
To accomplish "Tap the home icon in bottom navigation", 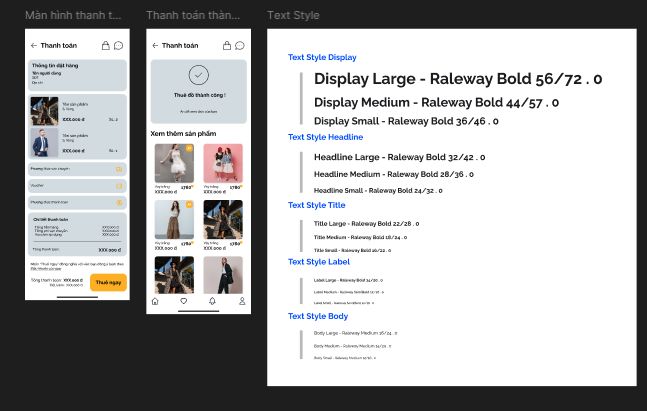I will coord(155,301).
